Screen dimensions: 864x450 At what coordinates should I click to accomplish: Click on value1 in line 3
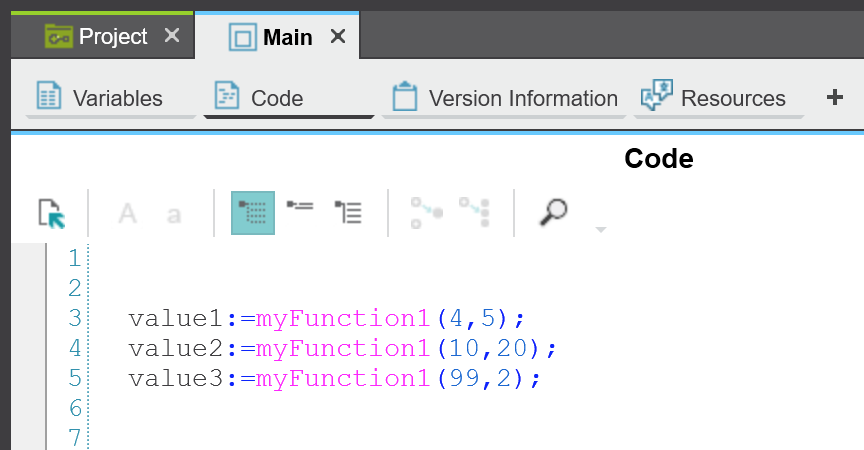[x=175, y=318]
